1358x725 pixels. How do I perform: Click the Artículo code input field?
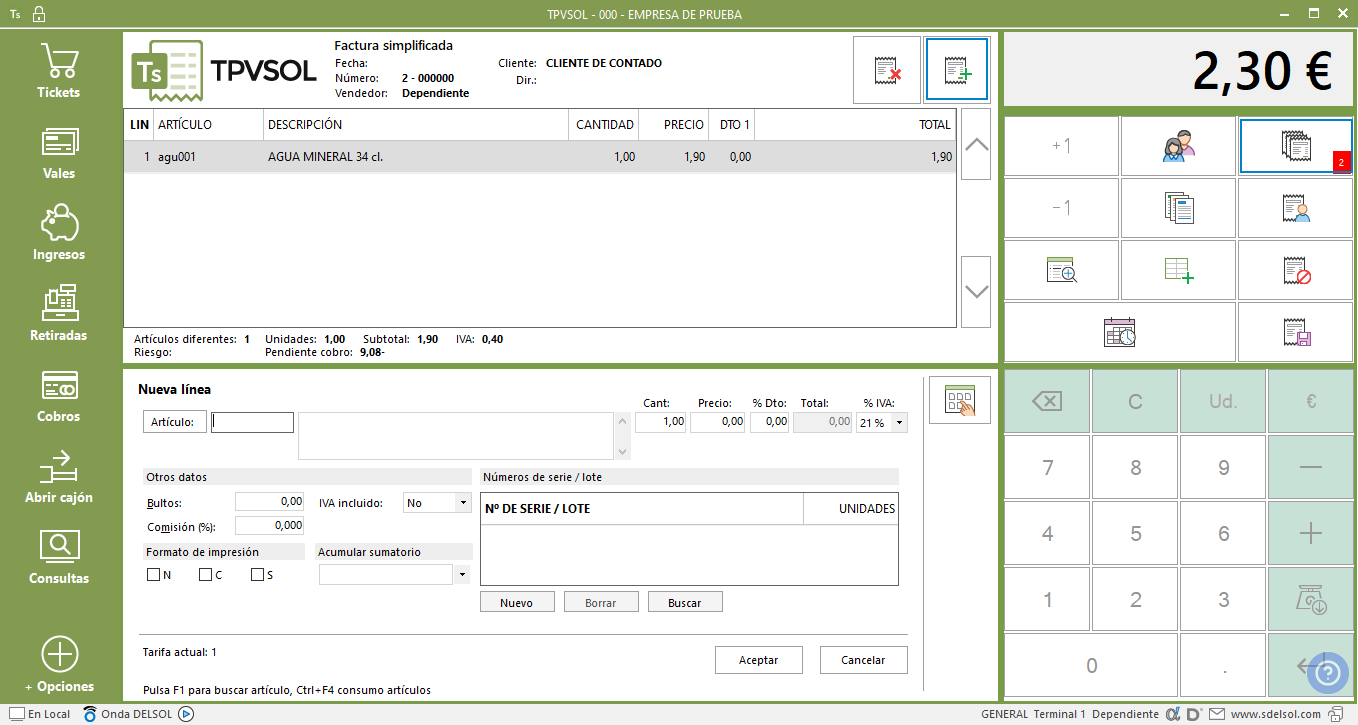pos(253,422)
